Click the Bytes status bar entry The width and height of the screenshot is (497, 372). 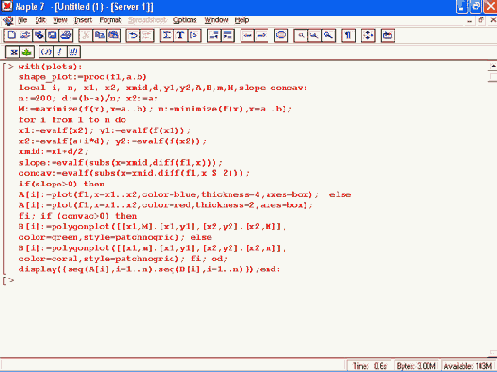416,366
